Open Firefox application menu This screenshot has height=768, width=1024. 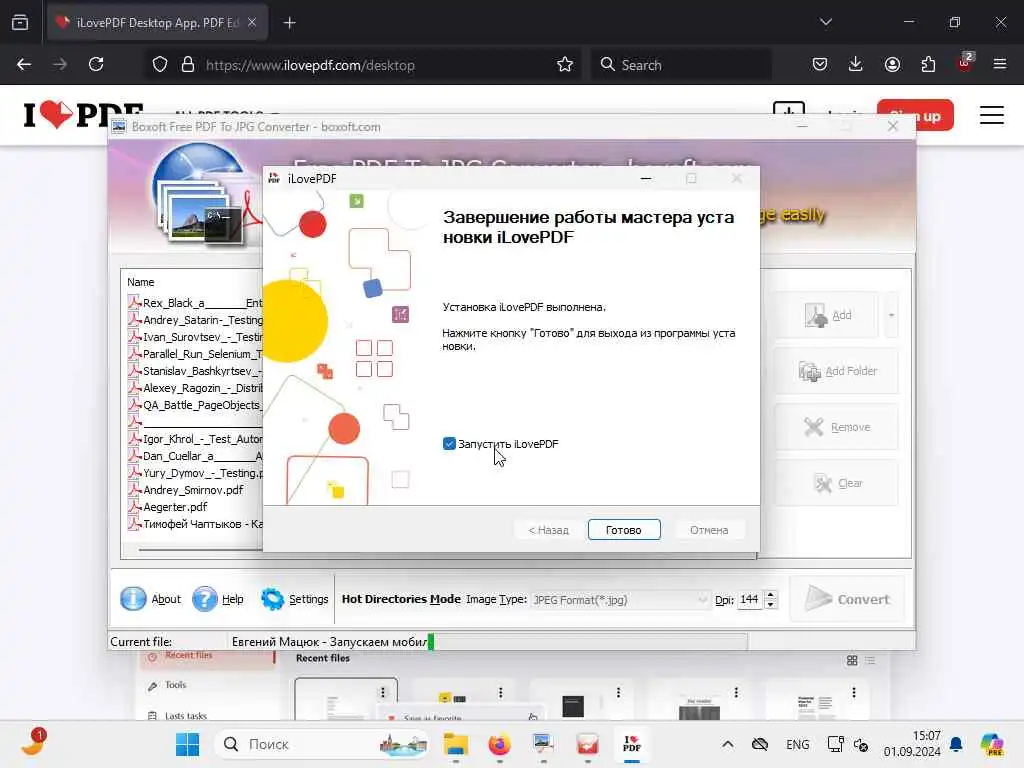pyautogui.click(x=1000, y=65)
